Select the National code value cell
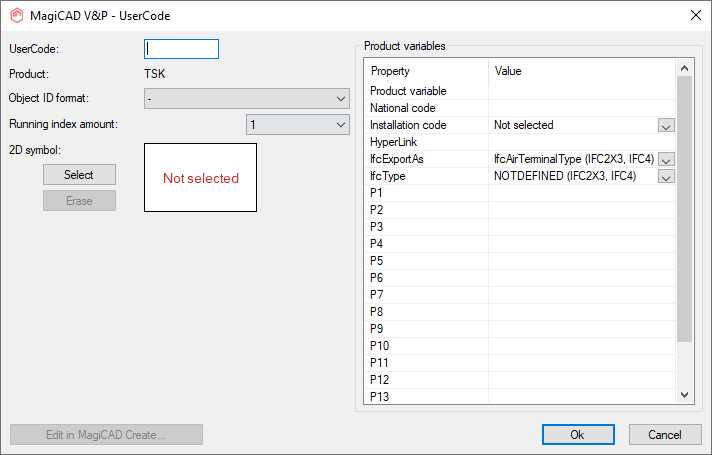This screenshot has width=712, height=455. 580,108
